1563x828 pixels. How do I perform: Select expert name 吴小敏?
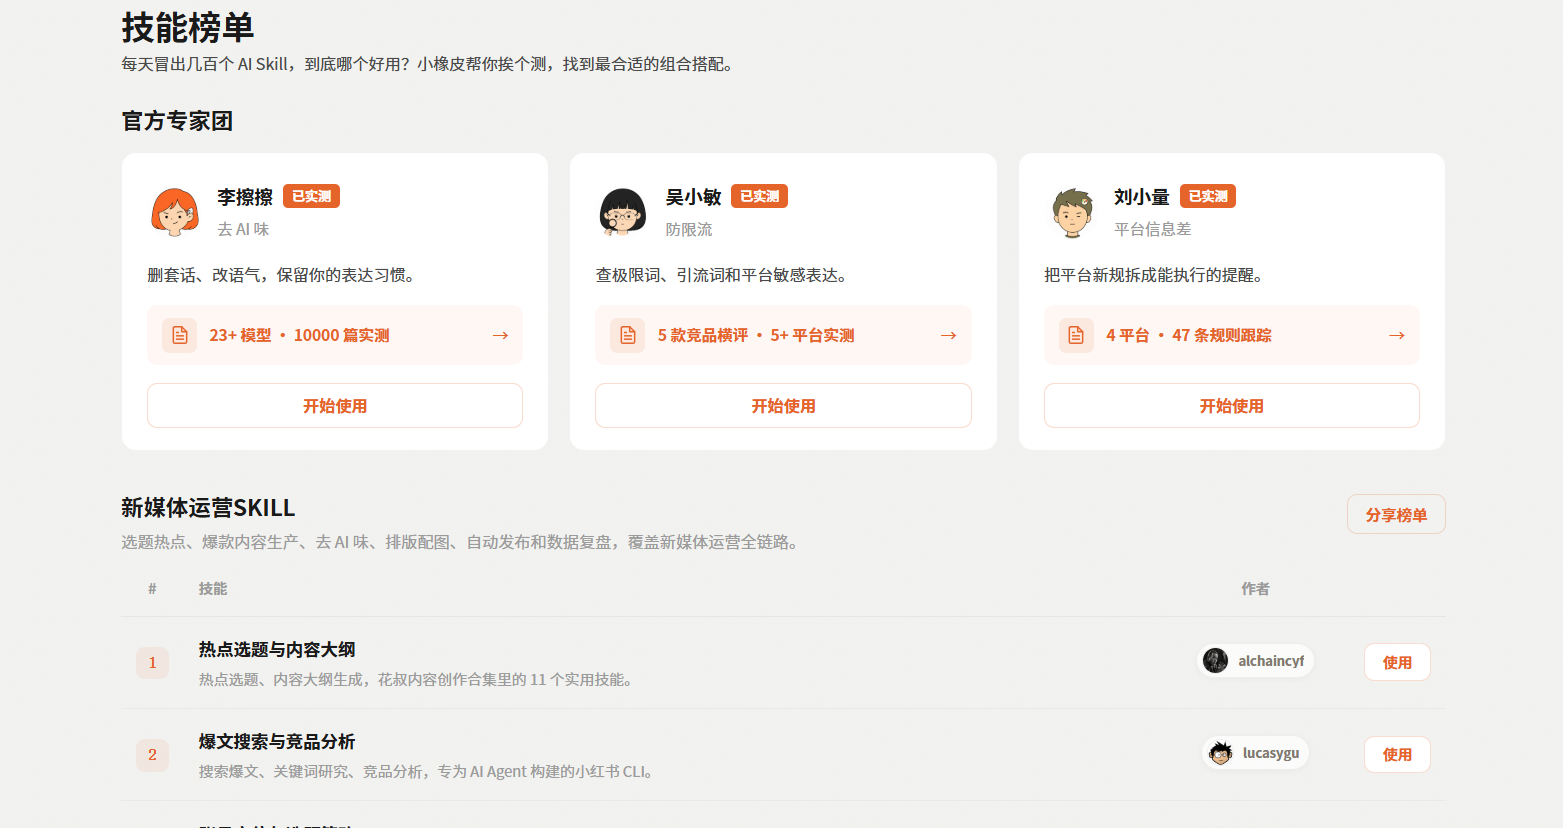point(694,197)
